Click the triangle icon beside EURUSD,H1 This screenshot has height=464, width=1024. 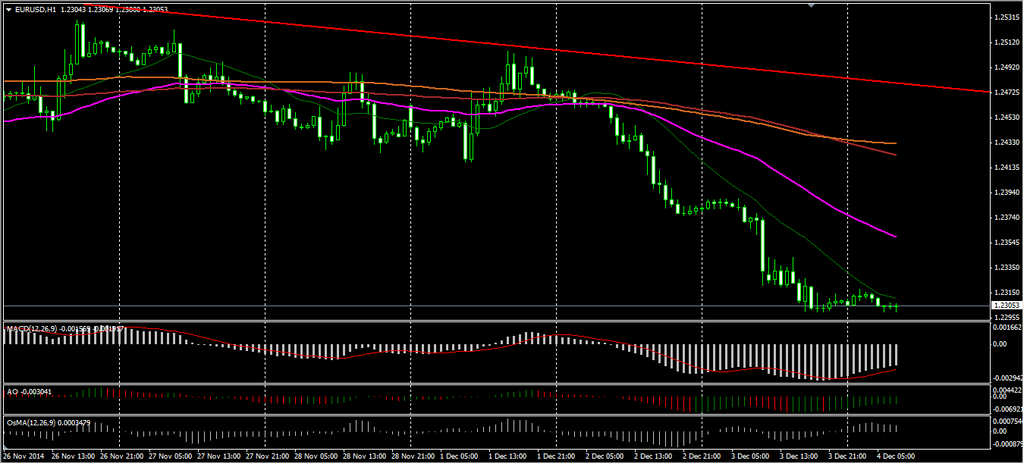tap(7, 9)
